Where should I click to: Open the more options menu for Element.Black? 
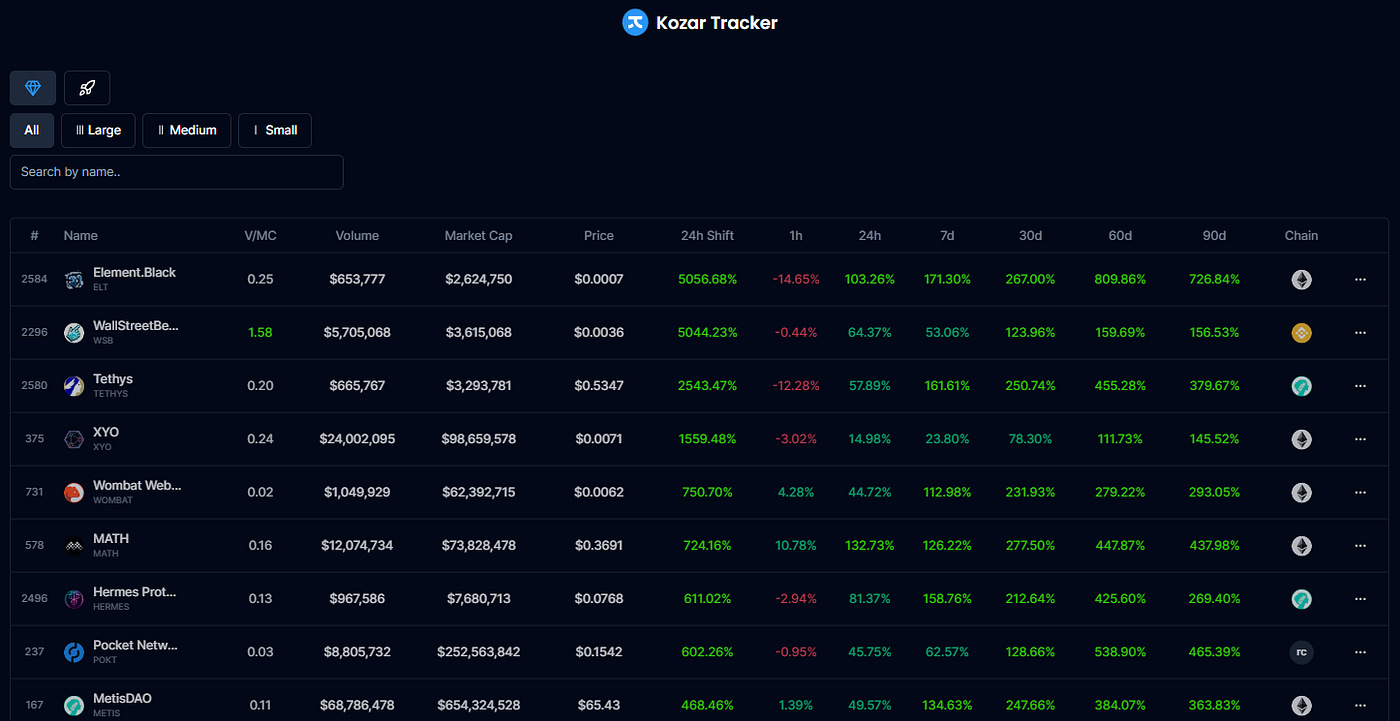pyautogui.click(x=1360, y=280)
